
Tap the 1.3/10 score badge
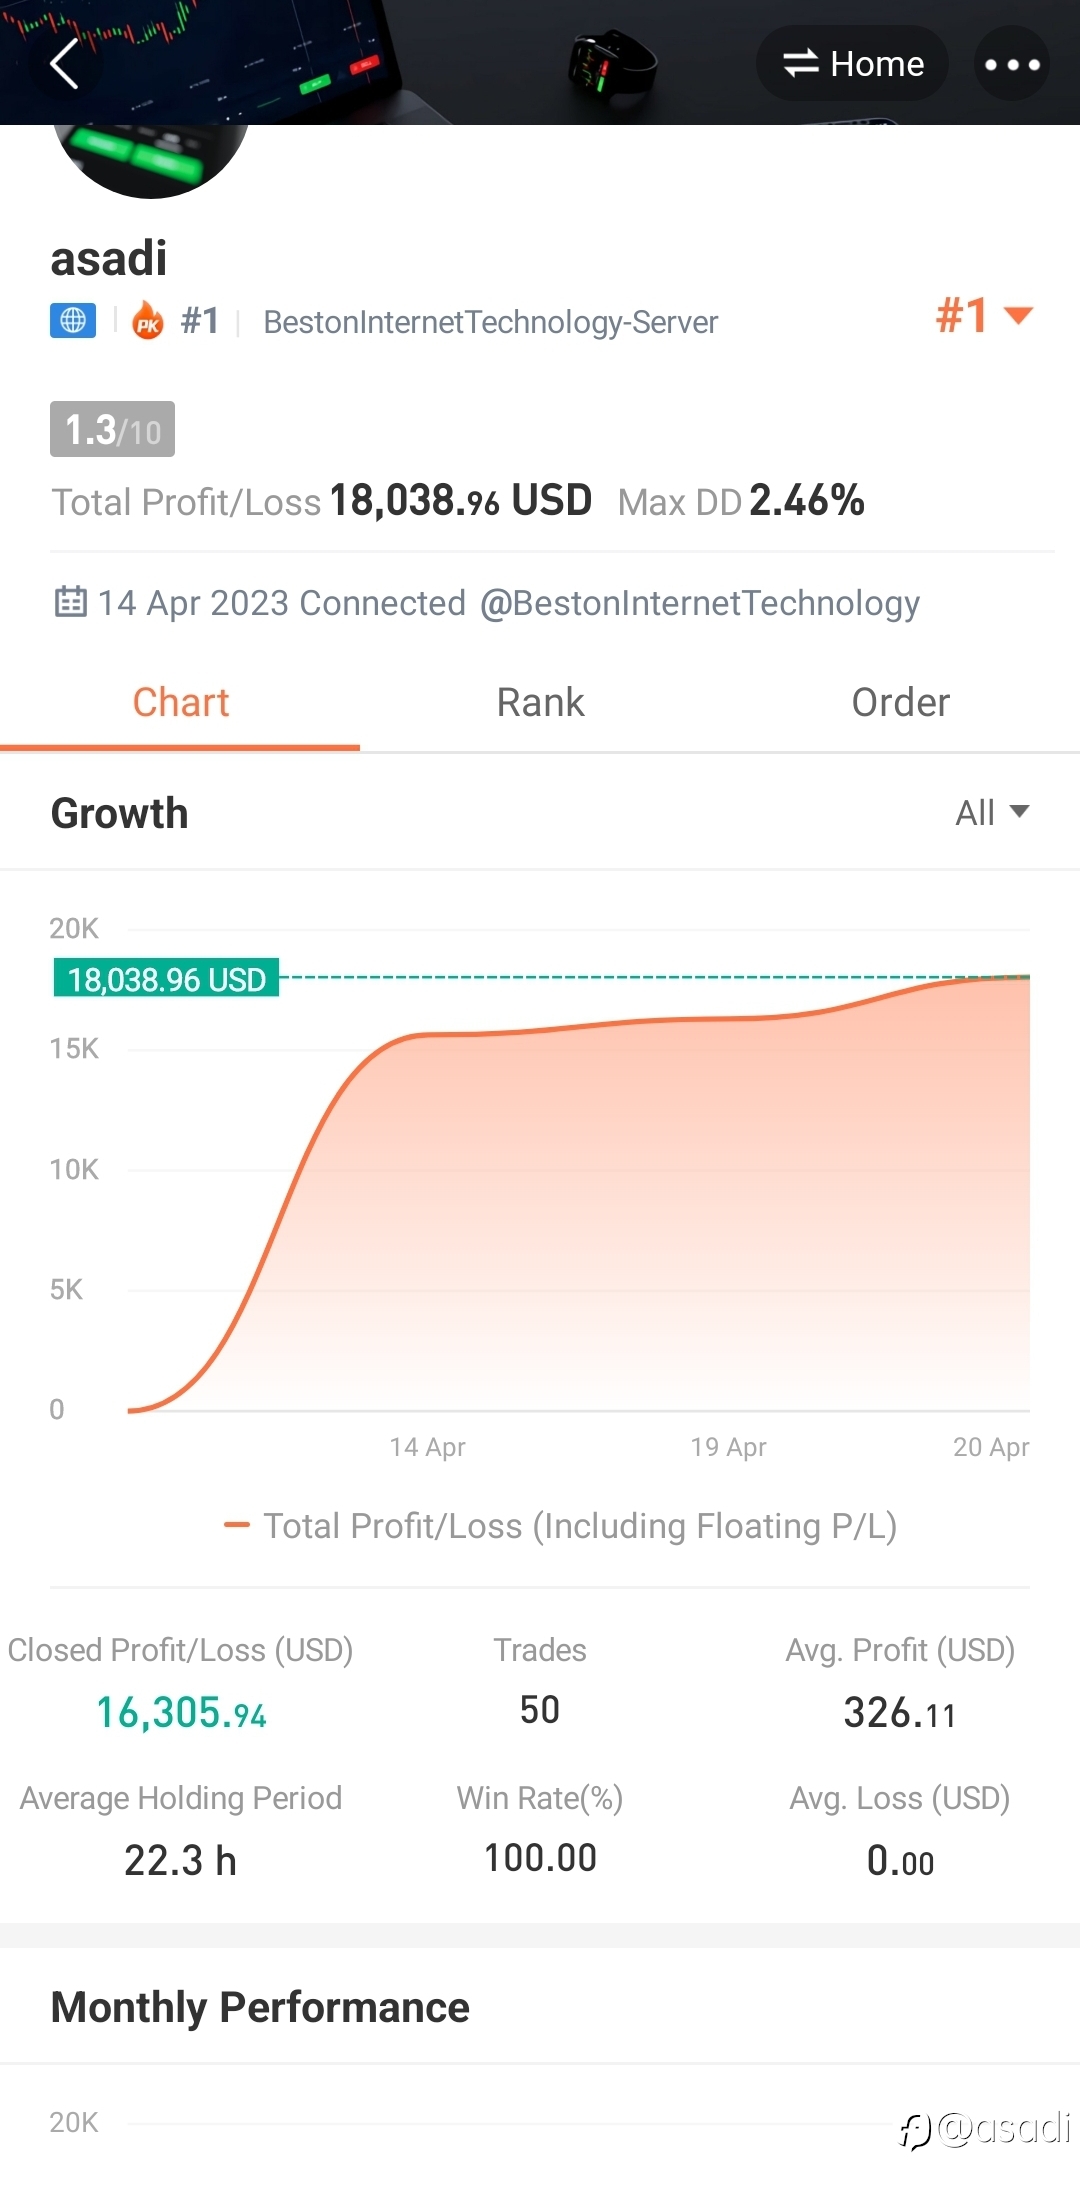click(x=112, y=429)
